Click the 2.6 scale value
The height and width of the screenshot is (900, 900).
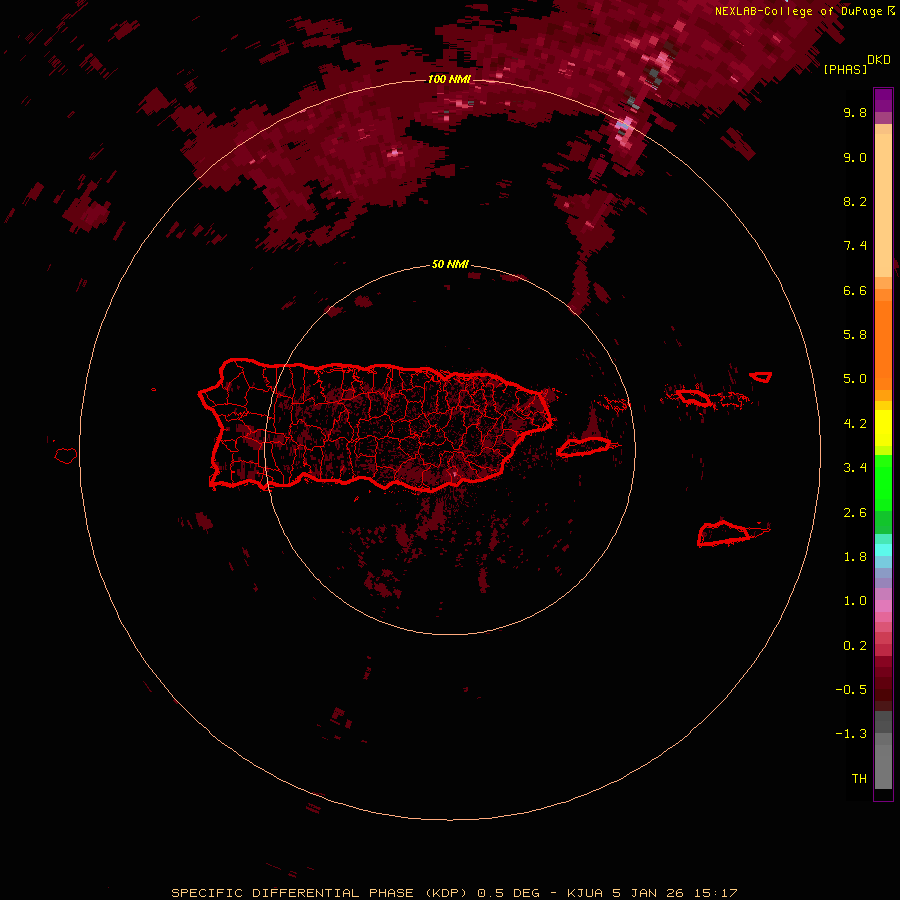click(x=855, y=513)
